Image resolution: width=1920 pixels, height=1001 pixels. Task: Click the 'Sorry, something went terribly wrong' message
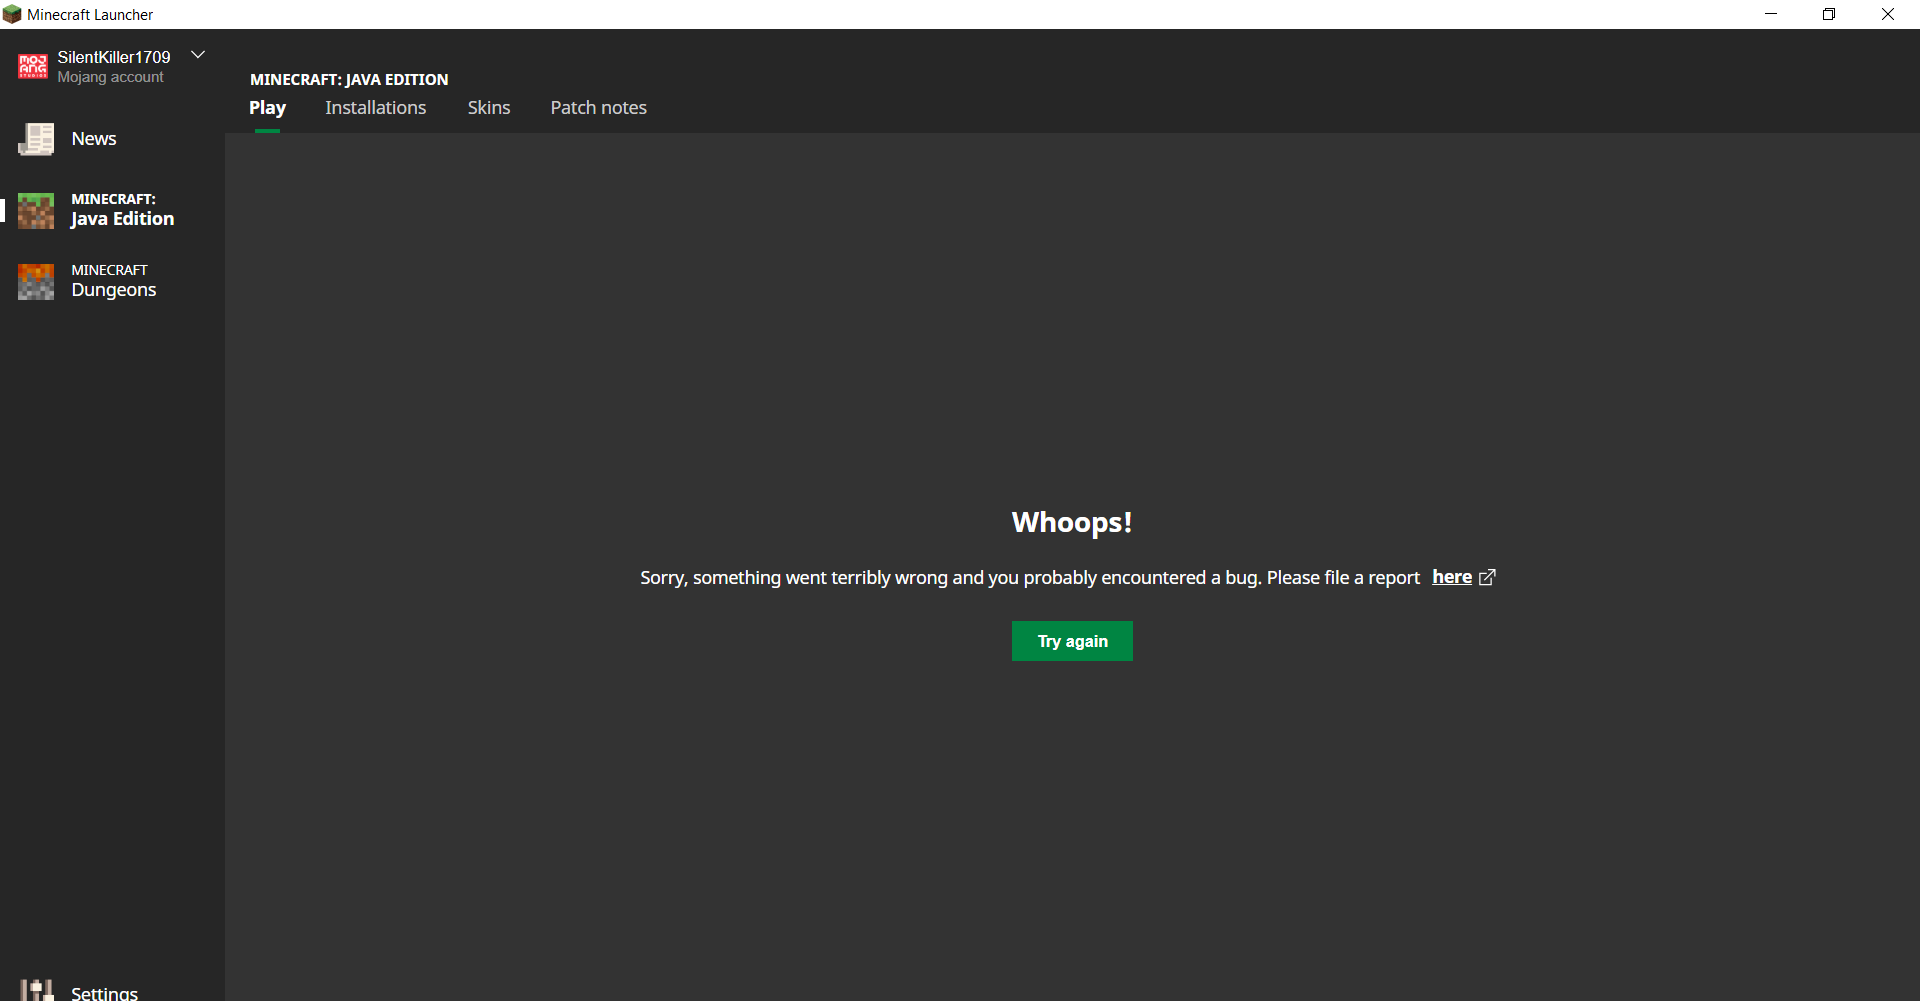coord(1030,578)
